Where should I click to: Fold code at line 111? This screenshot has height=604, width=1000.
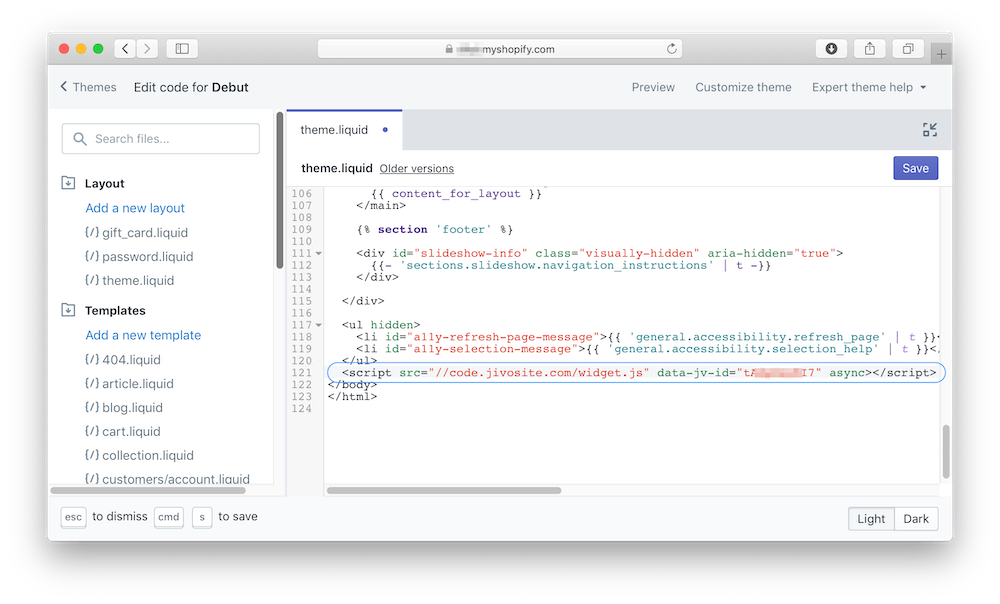(x=319, y=254)
